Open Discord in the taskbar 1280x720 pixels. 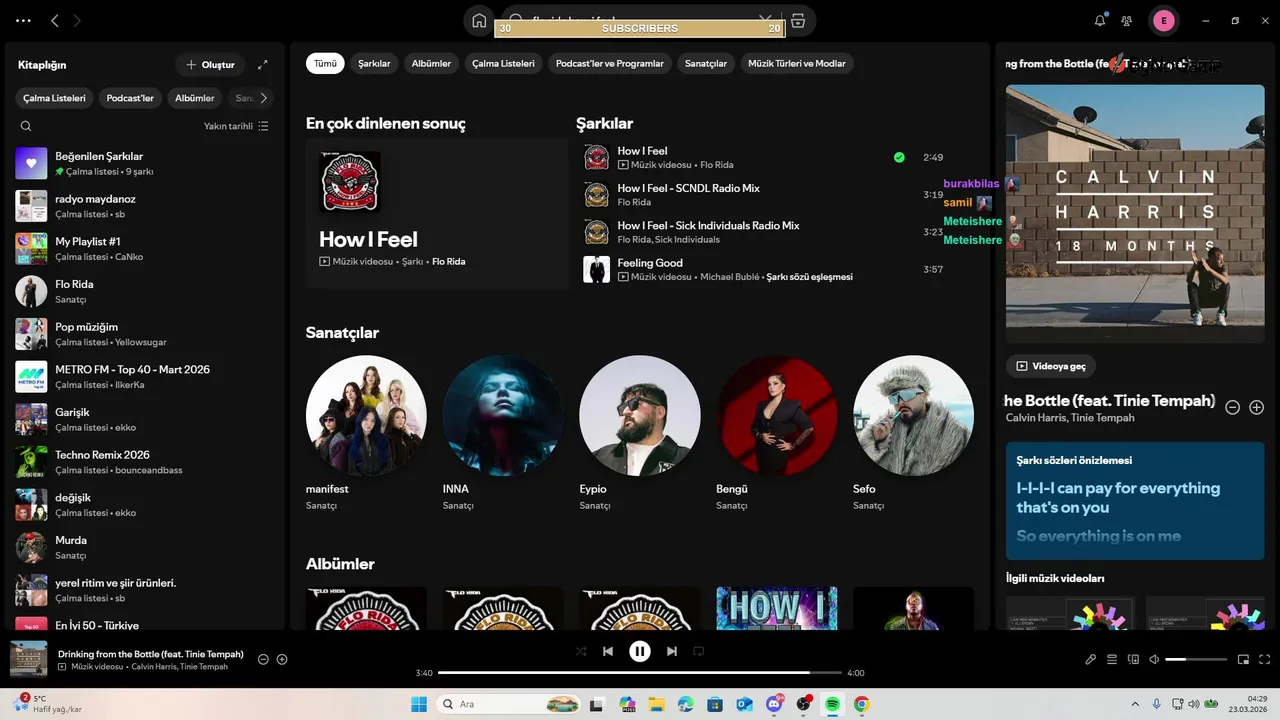point(774,704)
